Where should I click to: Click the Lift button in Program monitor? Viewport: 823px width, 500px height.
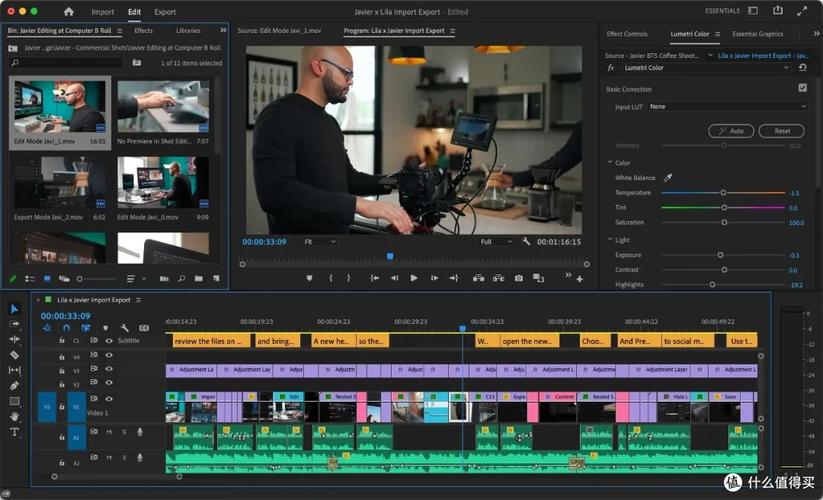click(x=478, y=278)
